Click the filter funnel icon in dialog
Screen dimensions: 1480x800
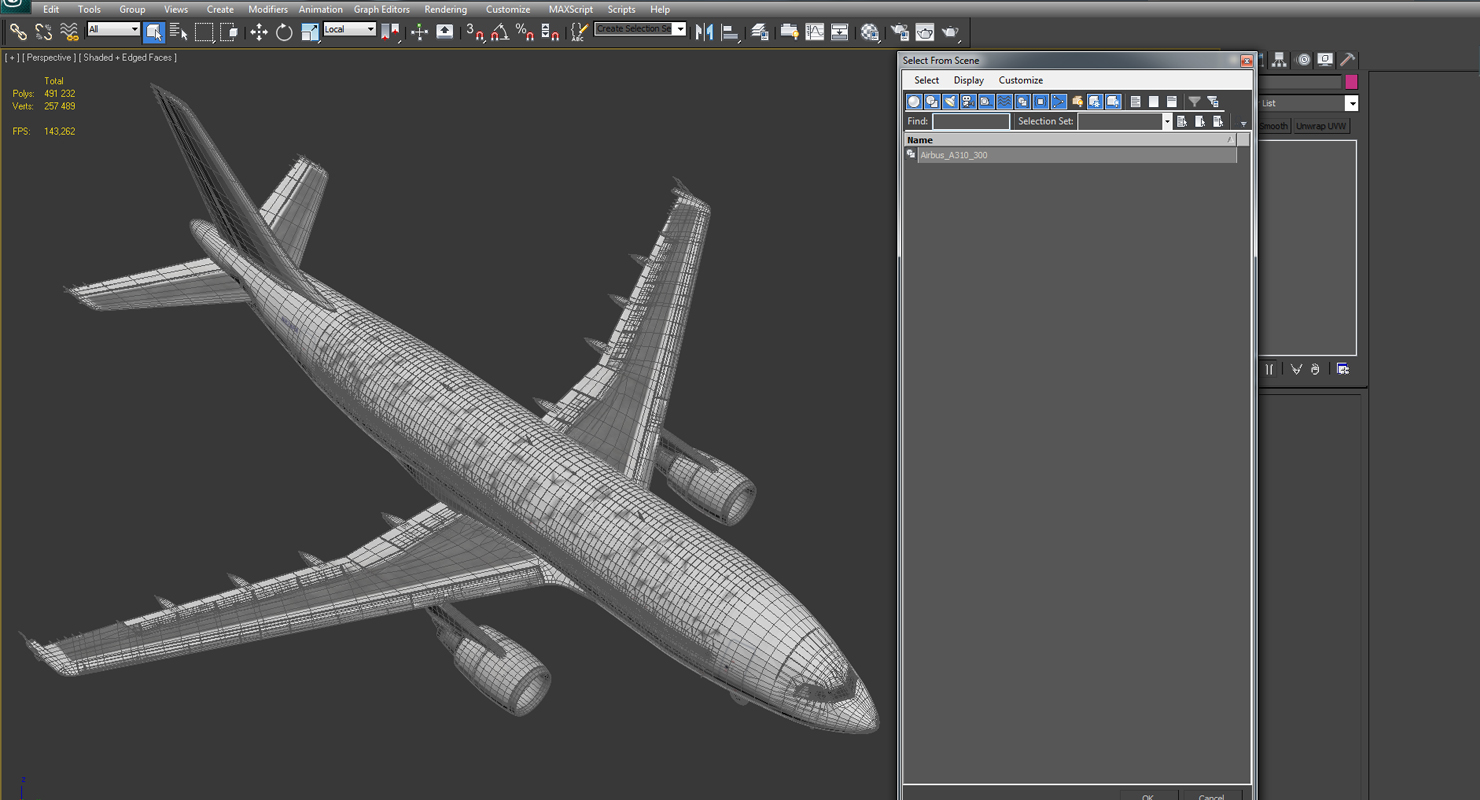[1194, 101]
